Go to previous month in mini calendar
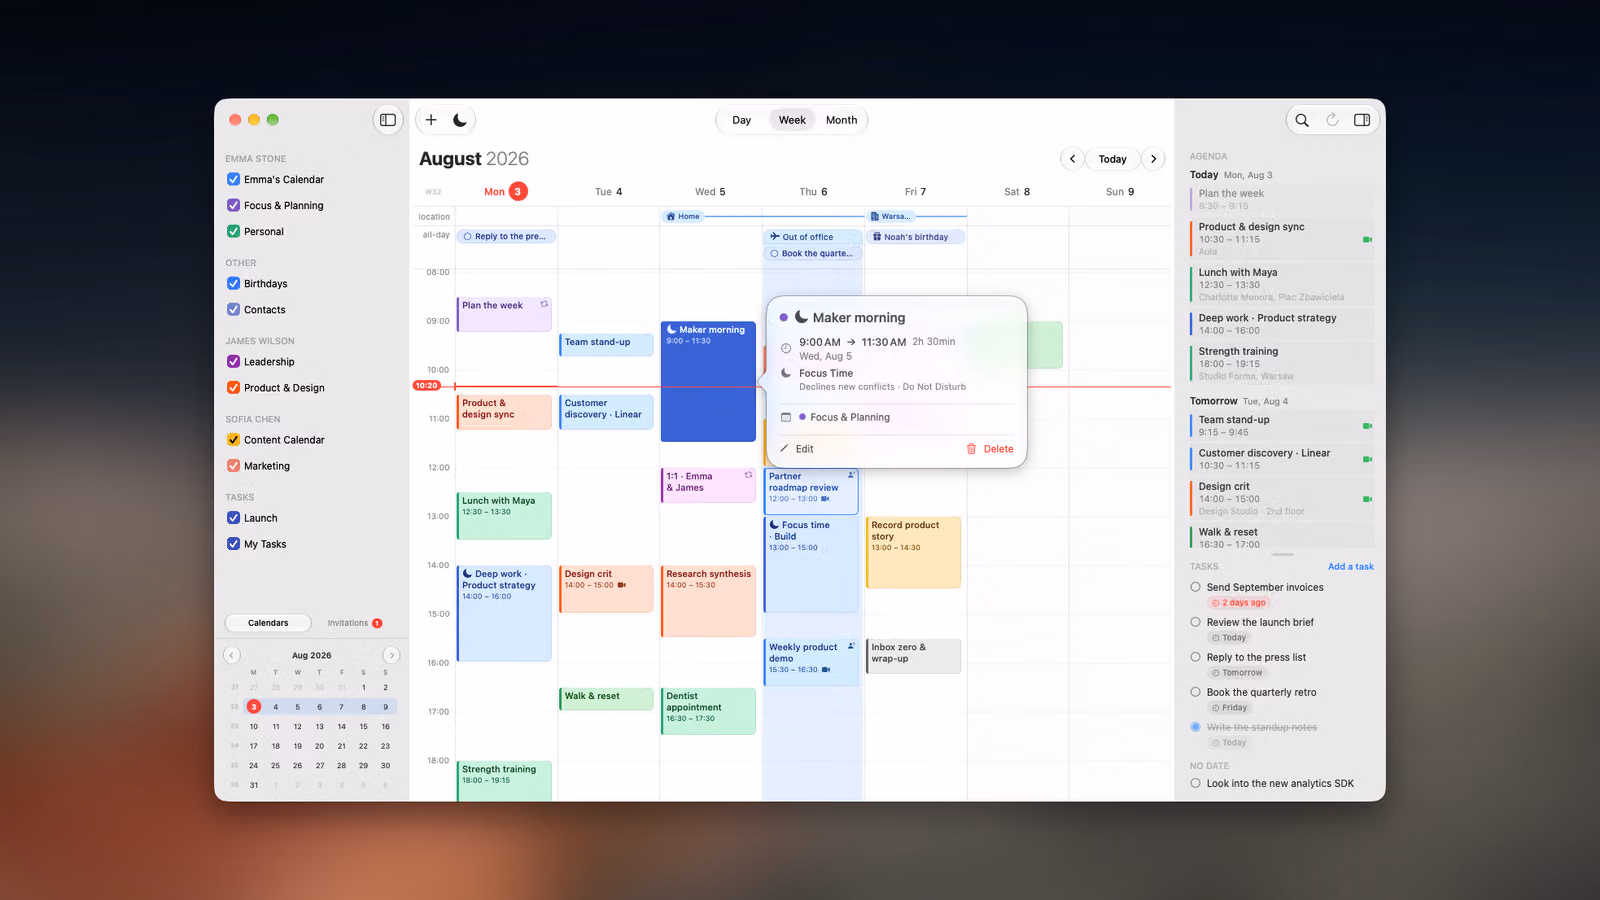Viewport: 1600px width, 900px height. click(x=232, y=655)
